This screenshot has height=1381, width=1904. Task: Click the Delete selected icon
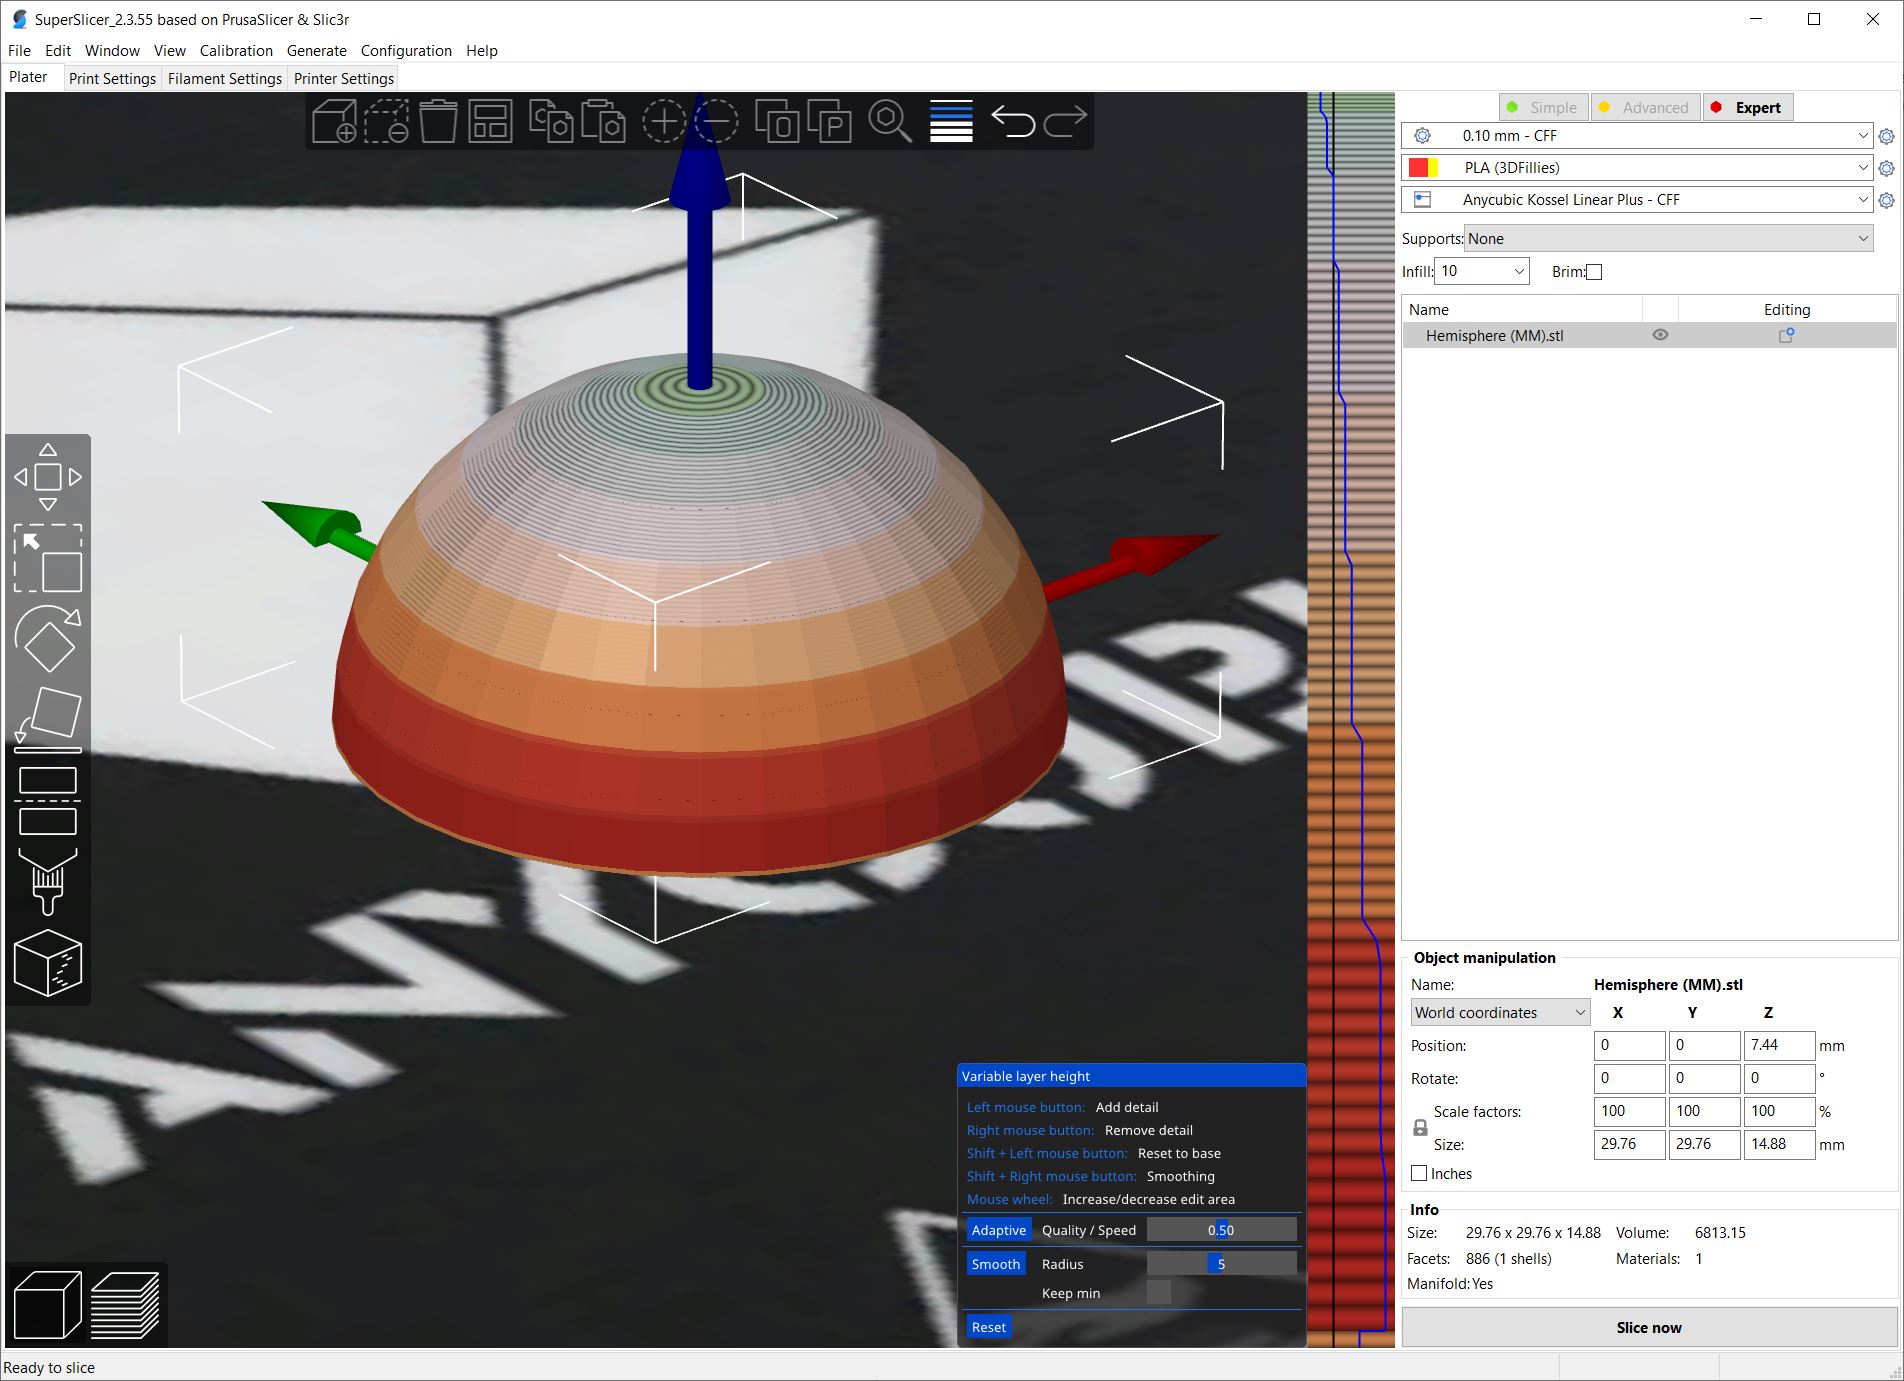coord(386,122)
